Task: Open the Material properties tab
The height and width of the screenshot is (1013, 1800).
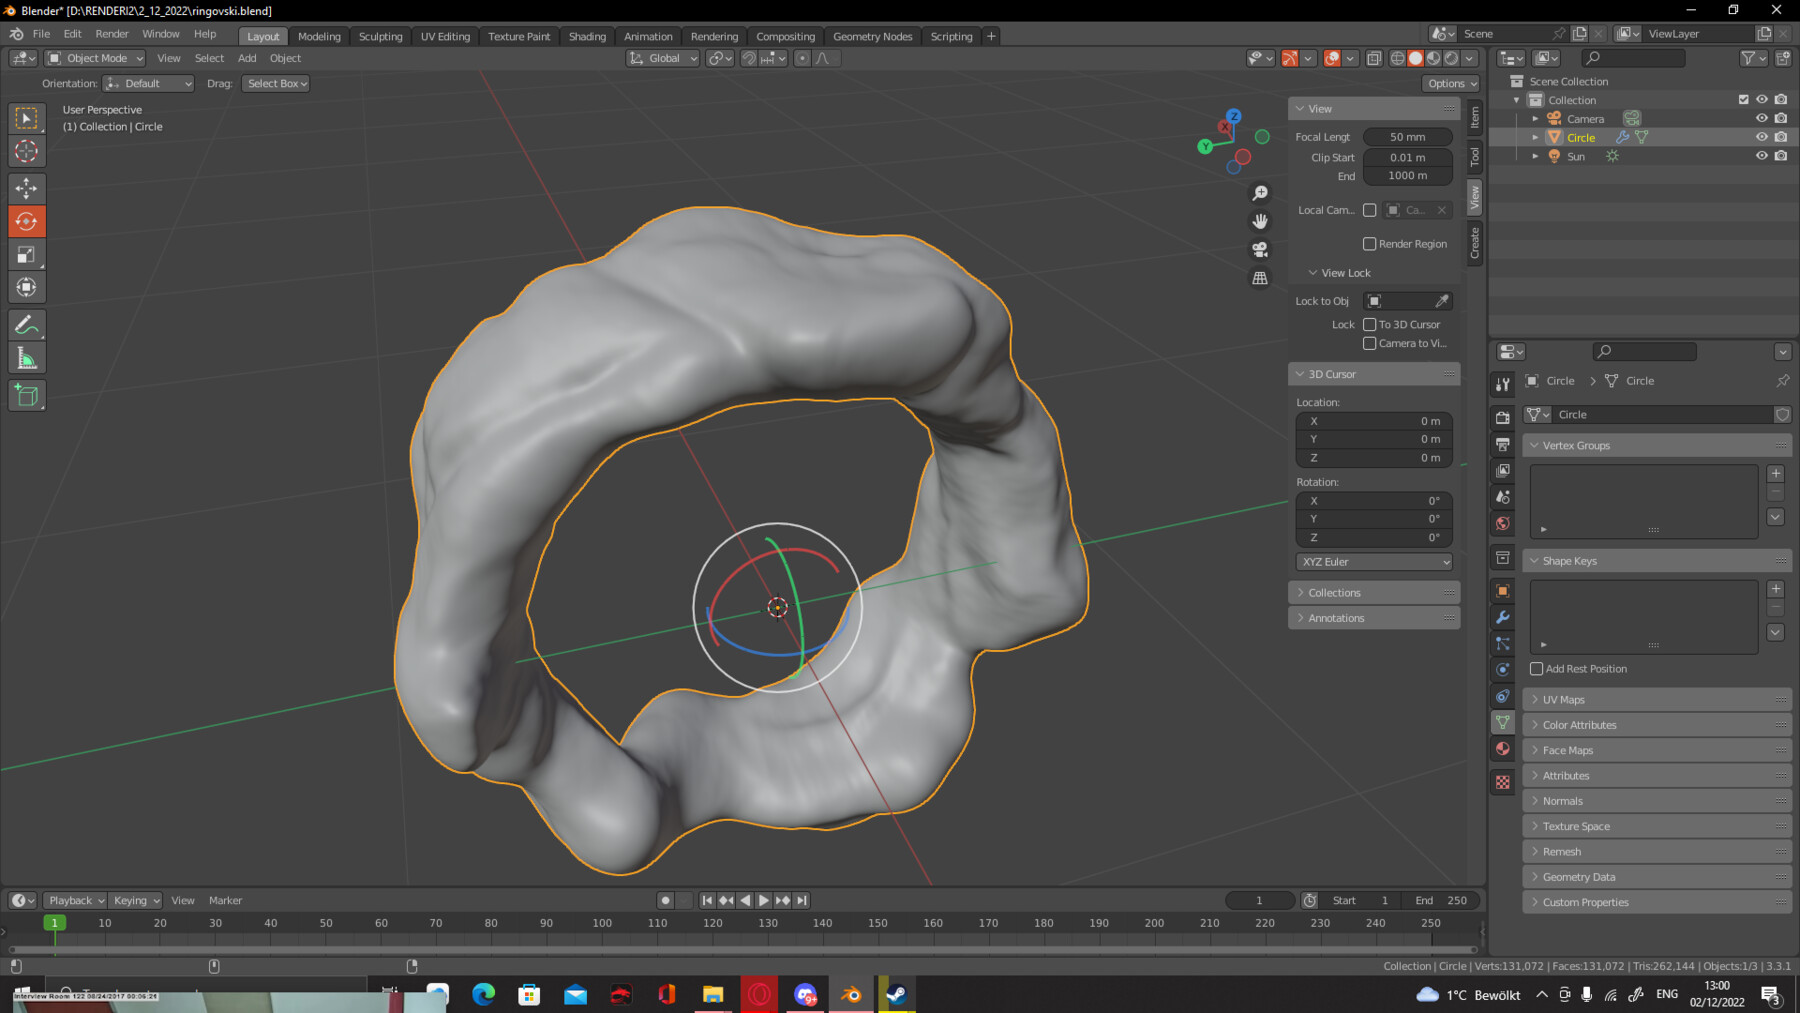Action: coord(1503,748)
